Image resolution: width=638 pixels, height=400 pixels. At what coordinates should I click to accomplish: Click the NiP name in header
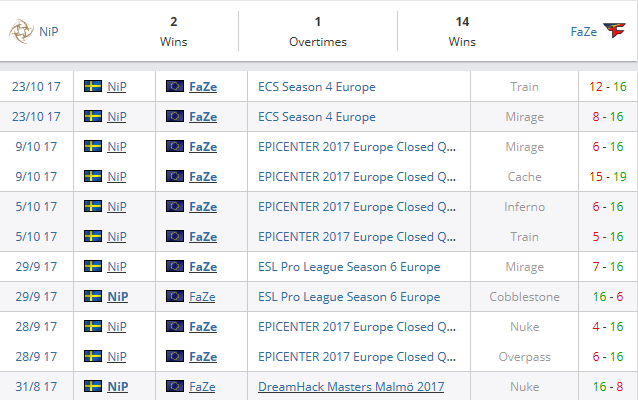(x=48, y=31)
